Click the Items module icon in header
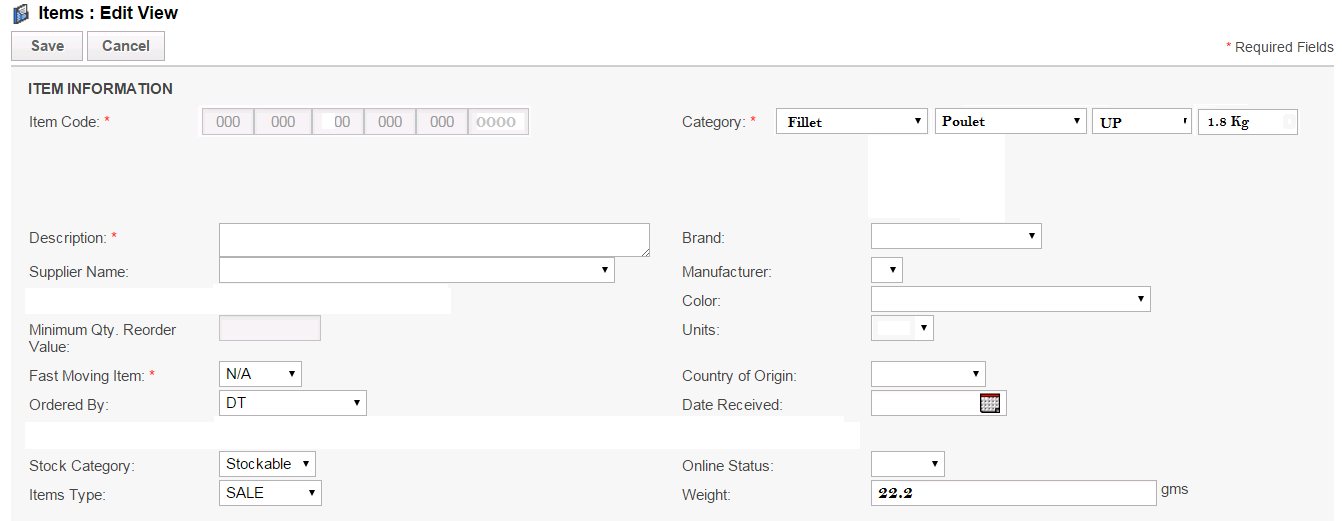The width and height of the screenshot is (1342, 521). click(x=21, y=14)
